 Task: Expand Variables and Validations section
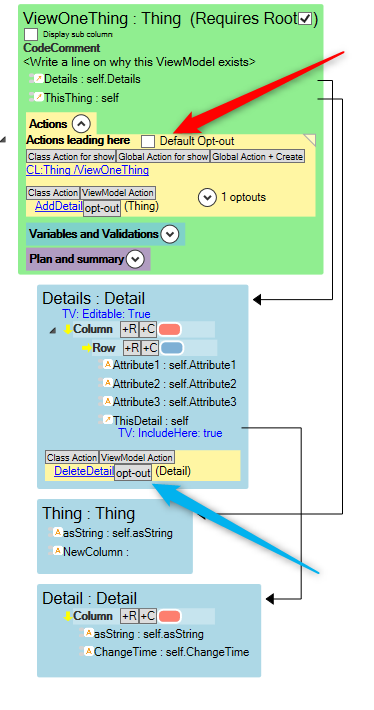(170, 234)
